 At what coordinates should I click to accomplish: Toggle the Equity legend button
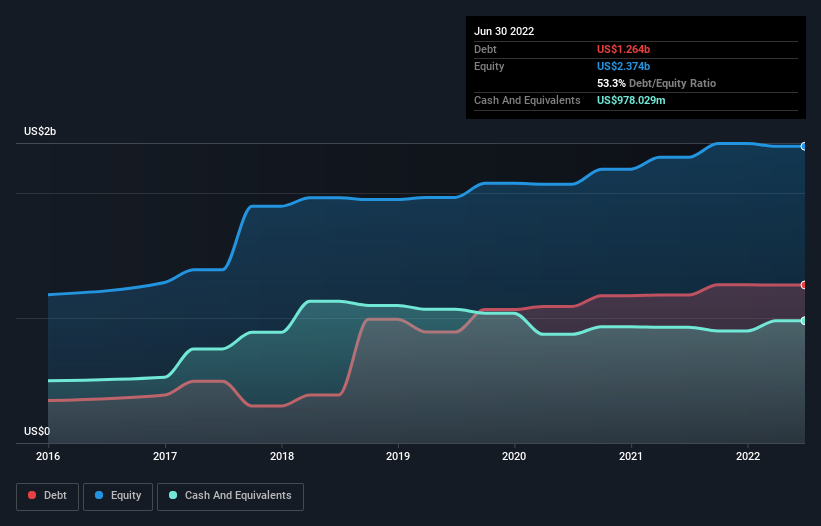118,496
